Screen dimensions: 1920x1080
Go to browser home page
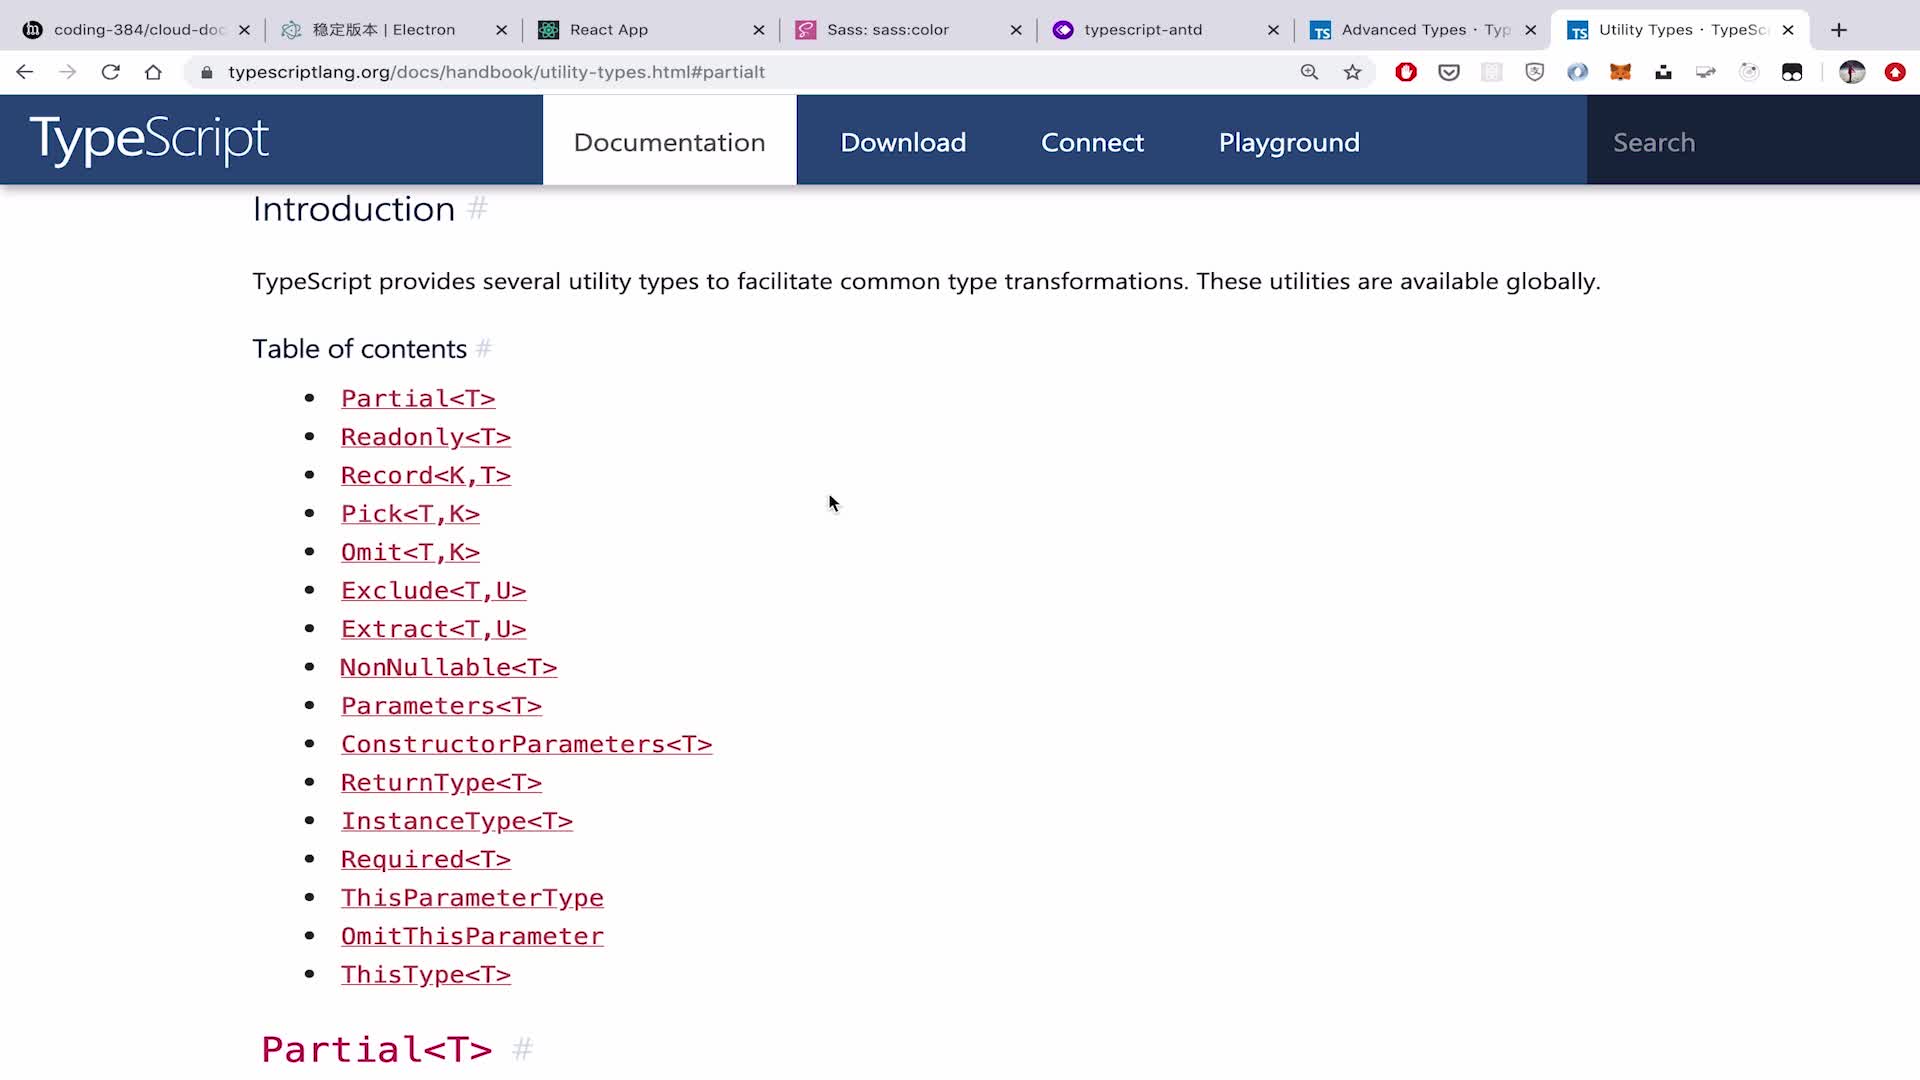point(153,72)
